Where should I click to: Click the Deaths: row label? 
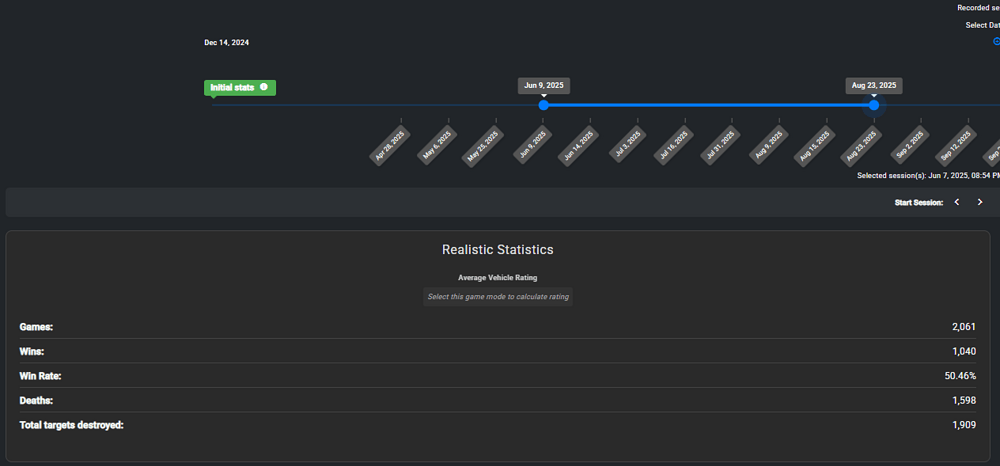36,400
